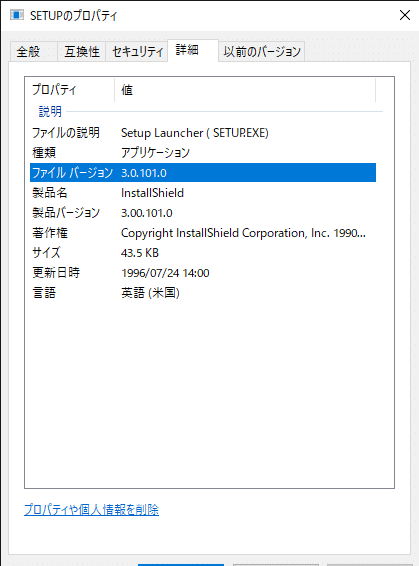
Task: Click the 1996/07/24 14:00 date value
Action: point(165,273)
